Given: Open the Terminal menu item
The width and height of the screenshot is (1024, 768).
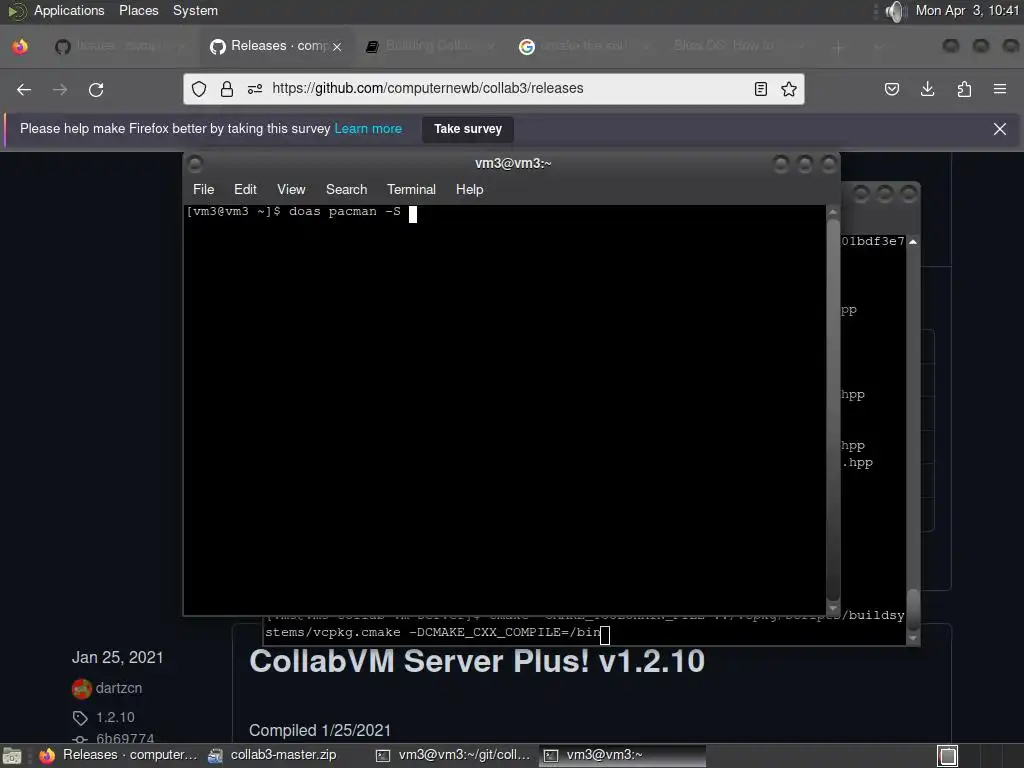Looking at the screenshot, I should [411, 189].
